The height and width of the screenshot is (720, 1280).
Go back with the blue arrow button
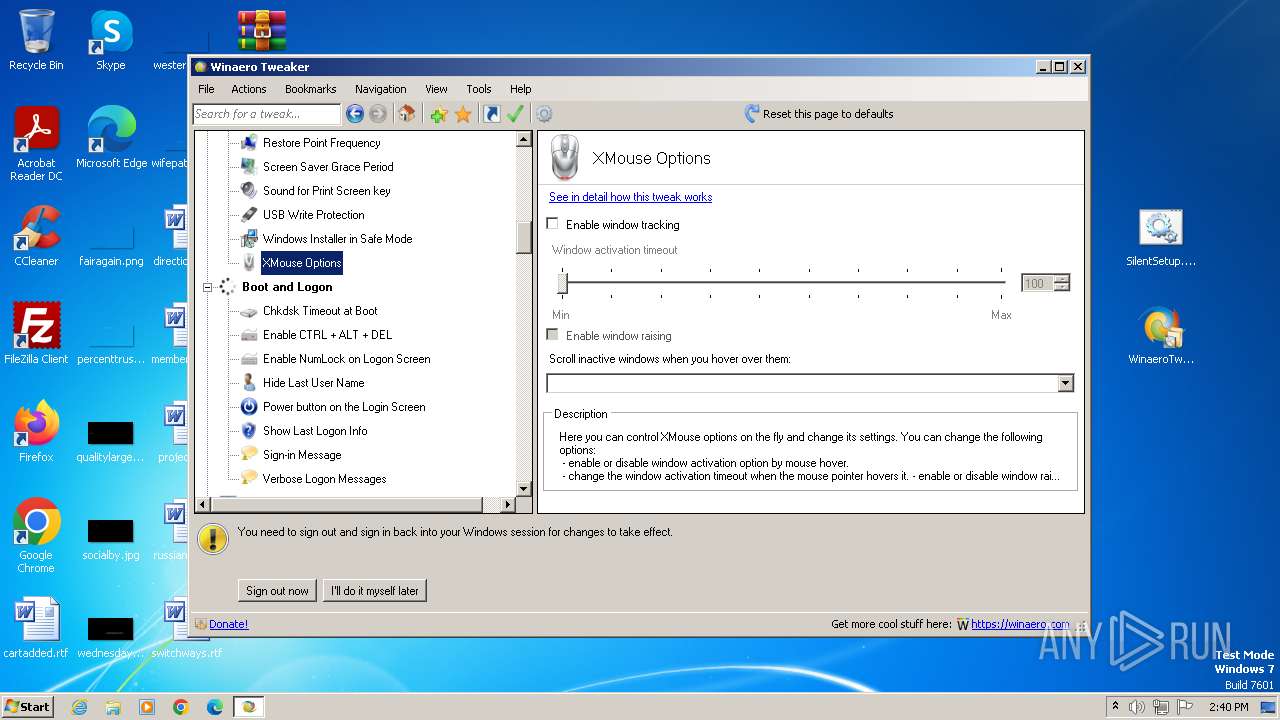click(x=354, y=114)
